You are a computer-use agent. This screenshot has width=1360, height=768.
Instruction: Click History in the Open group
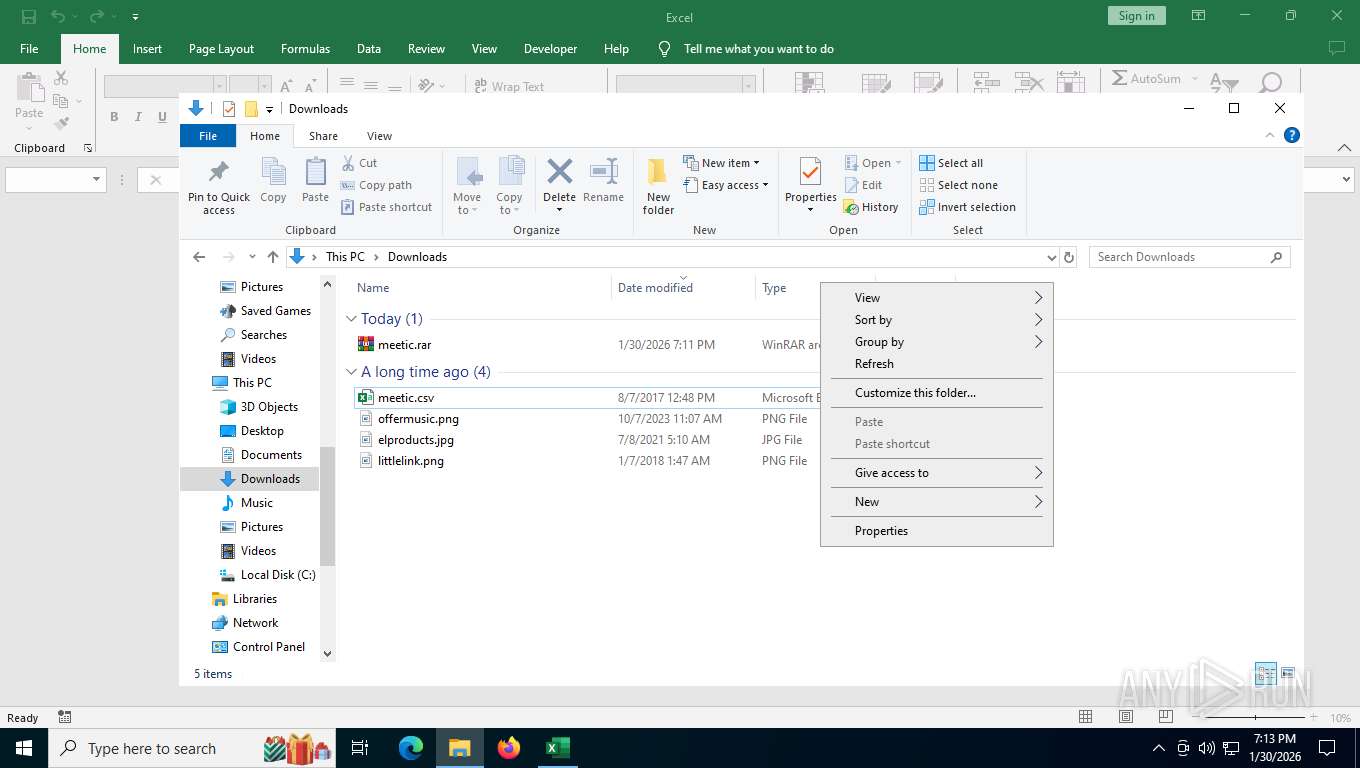871,207
